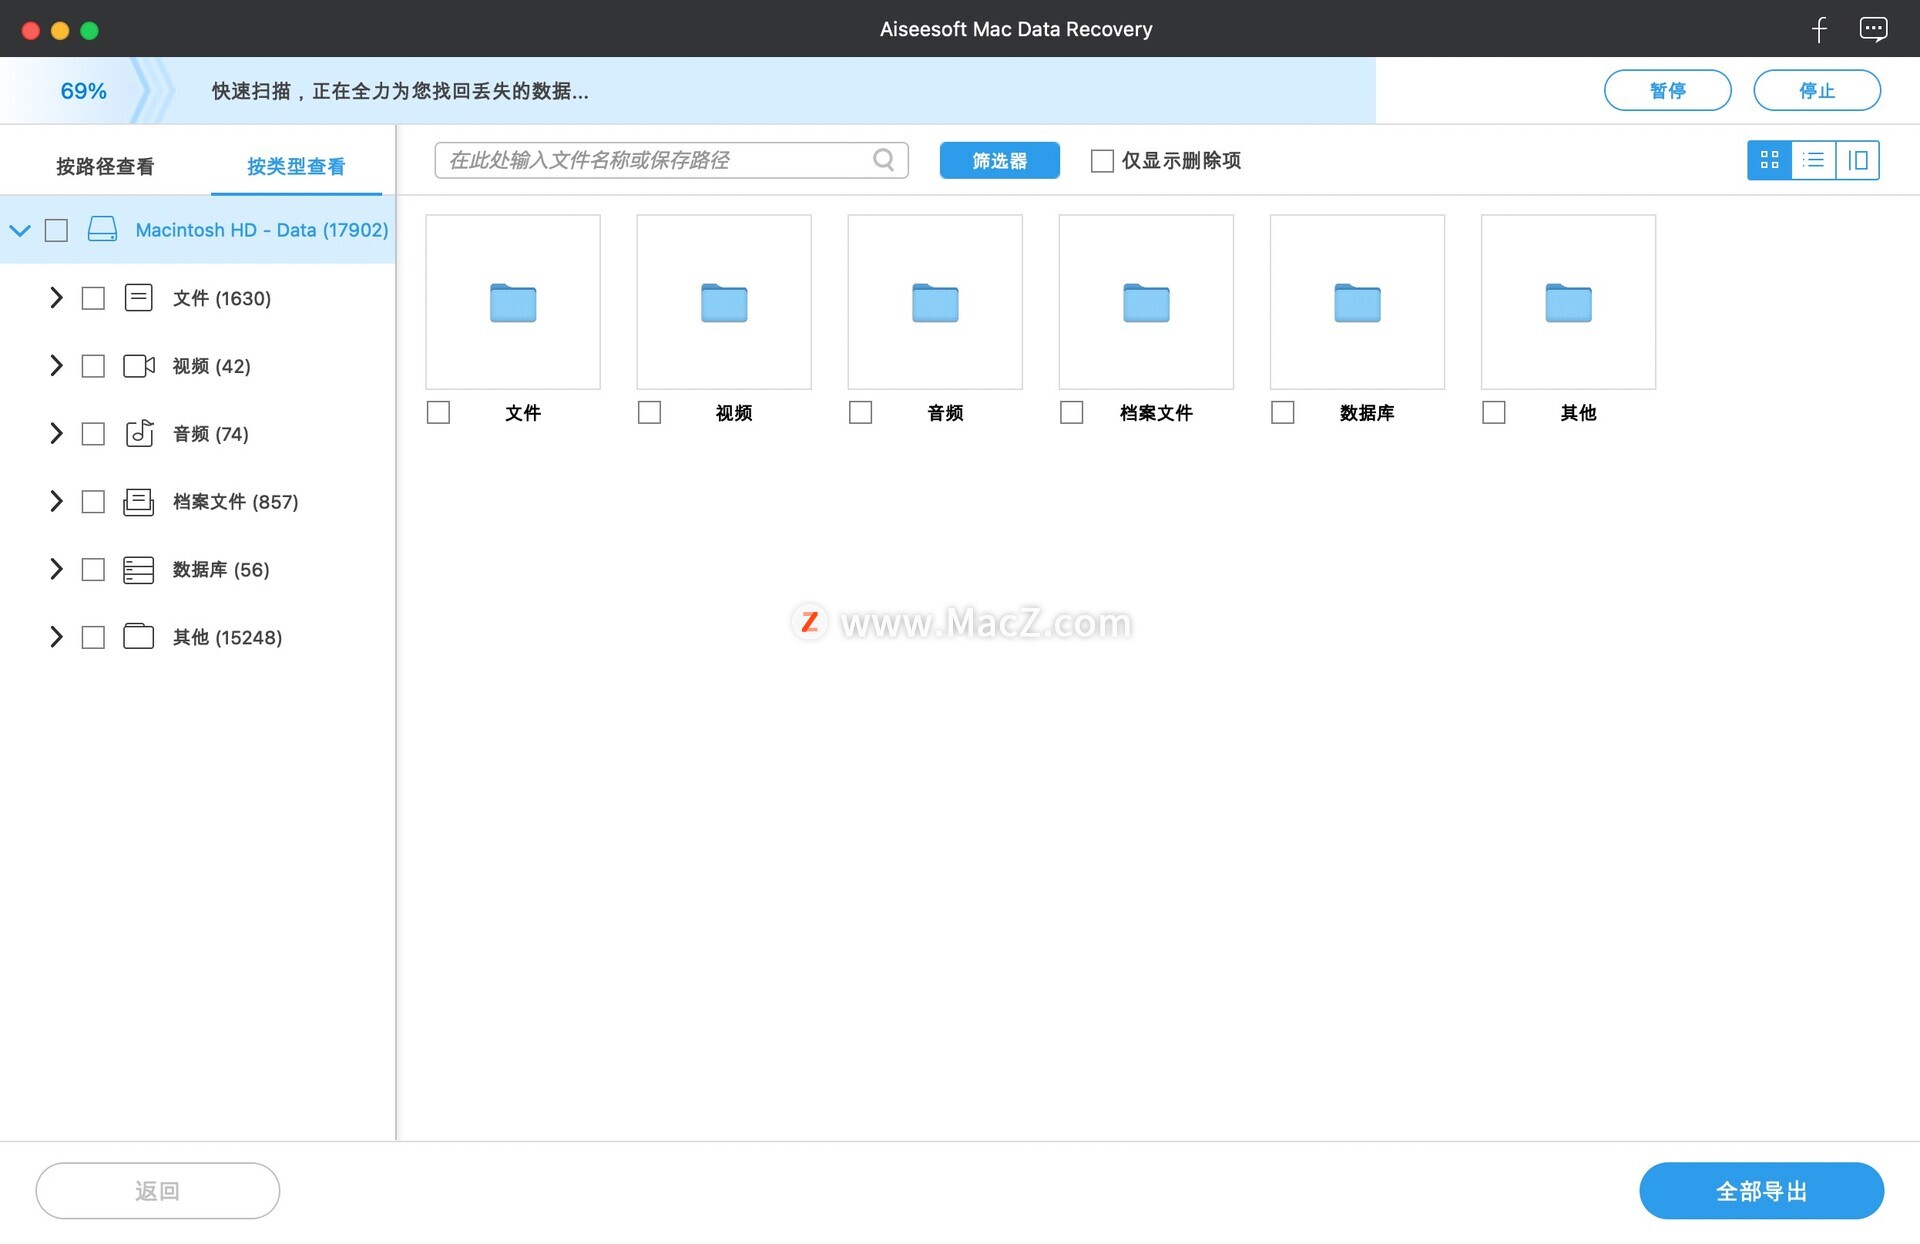Open the 音频 folder thumbnail
Viewport: 1920px width, 1244px height.
[x=935, y=302]
